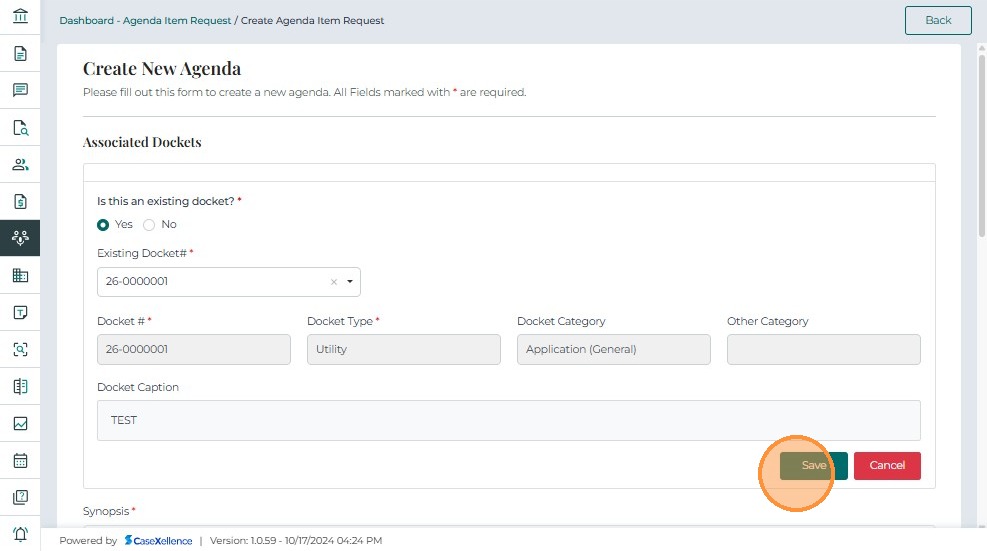
Task: Open the users group sidebar icon
Action: [20, 164]
